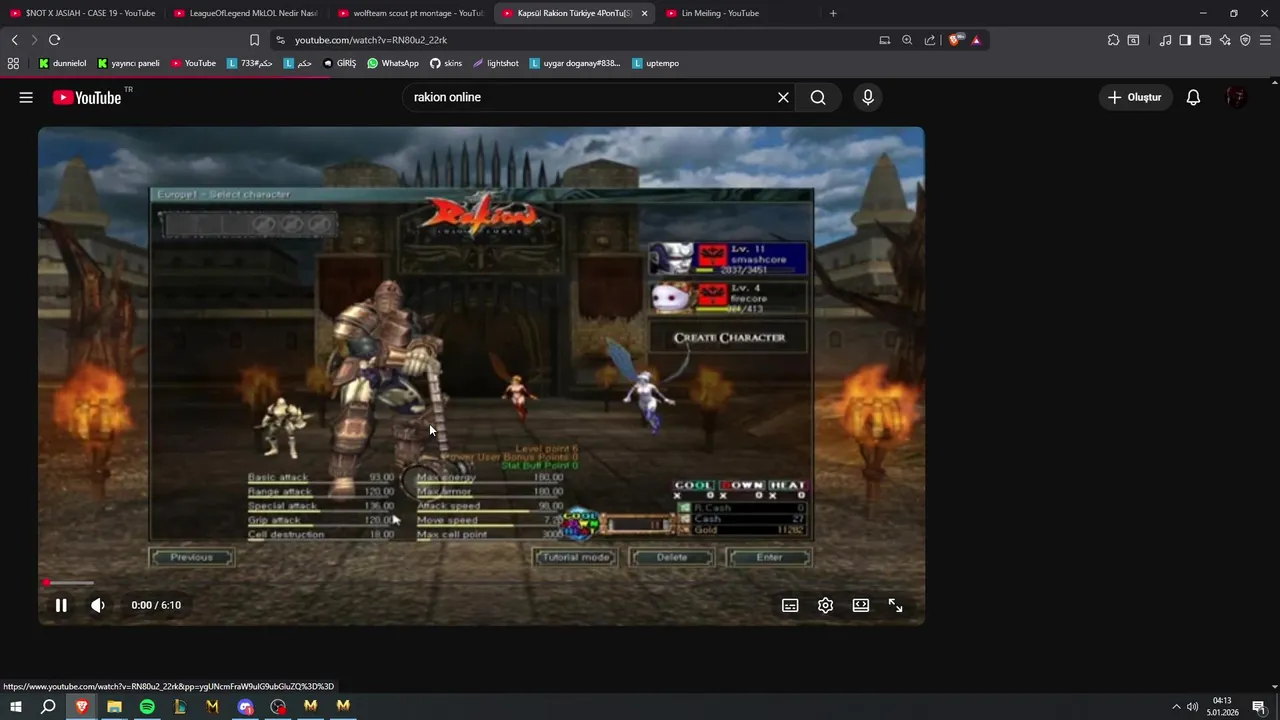Screen dimensions: 1280x720
Task: Open video player settings gear
Action: (x=825, y=605)
